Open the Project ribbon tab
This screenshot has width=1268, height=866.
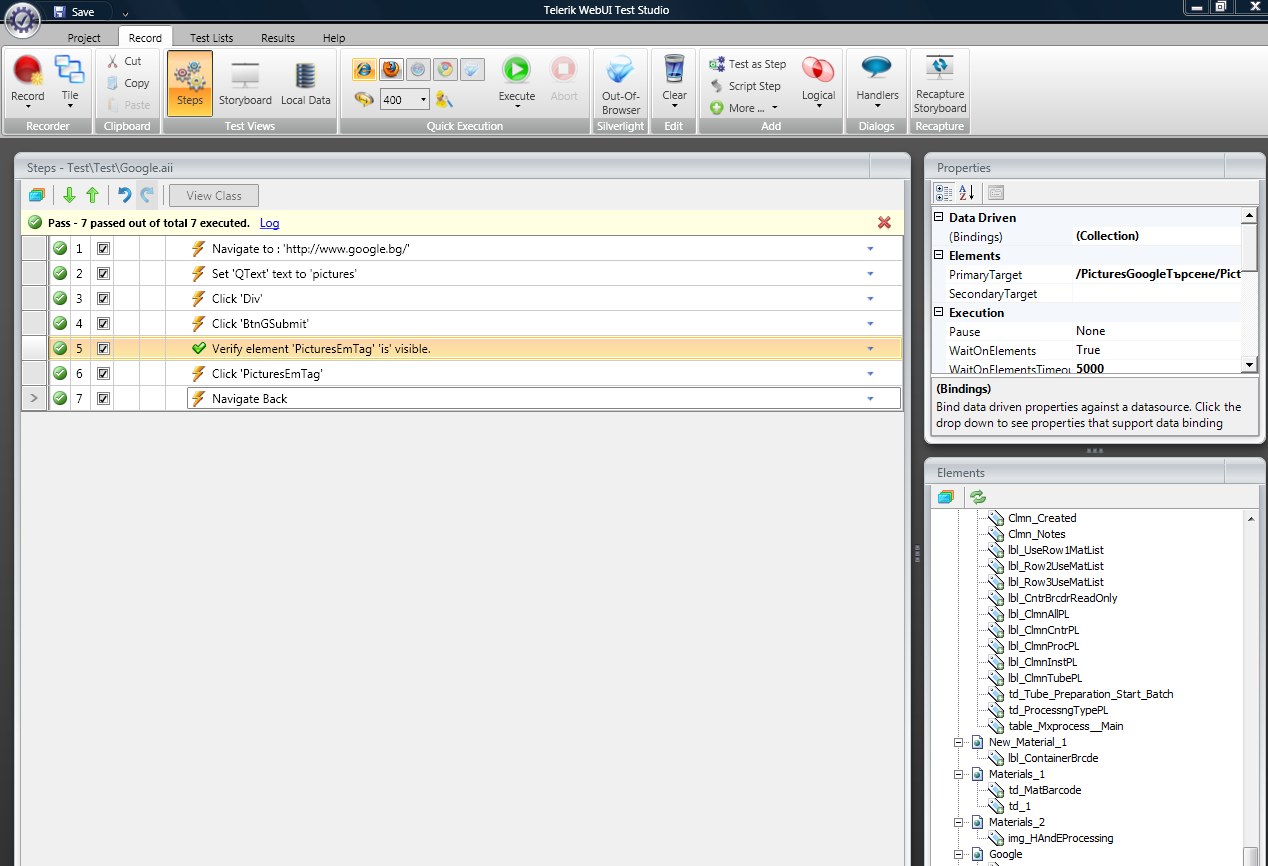pyautogui.click(x=84, y=38)
